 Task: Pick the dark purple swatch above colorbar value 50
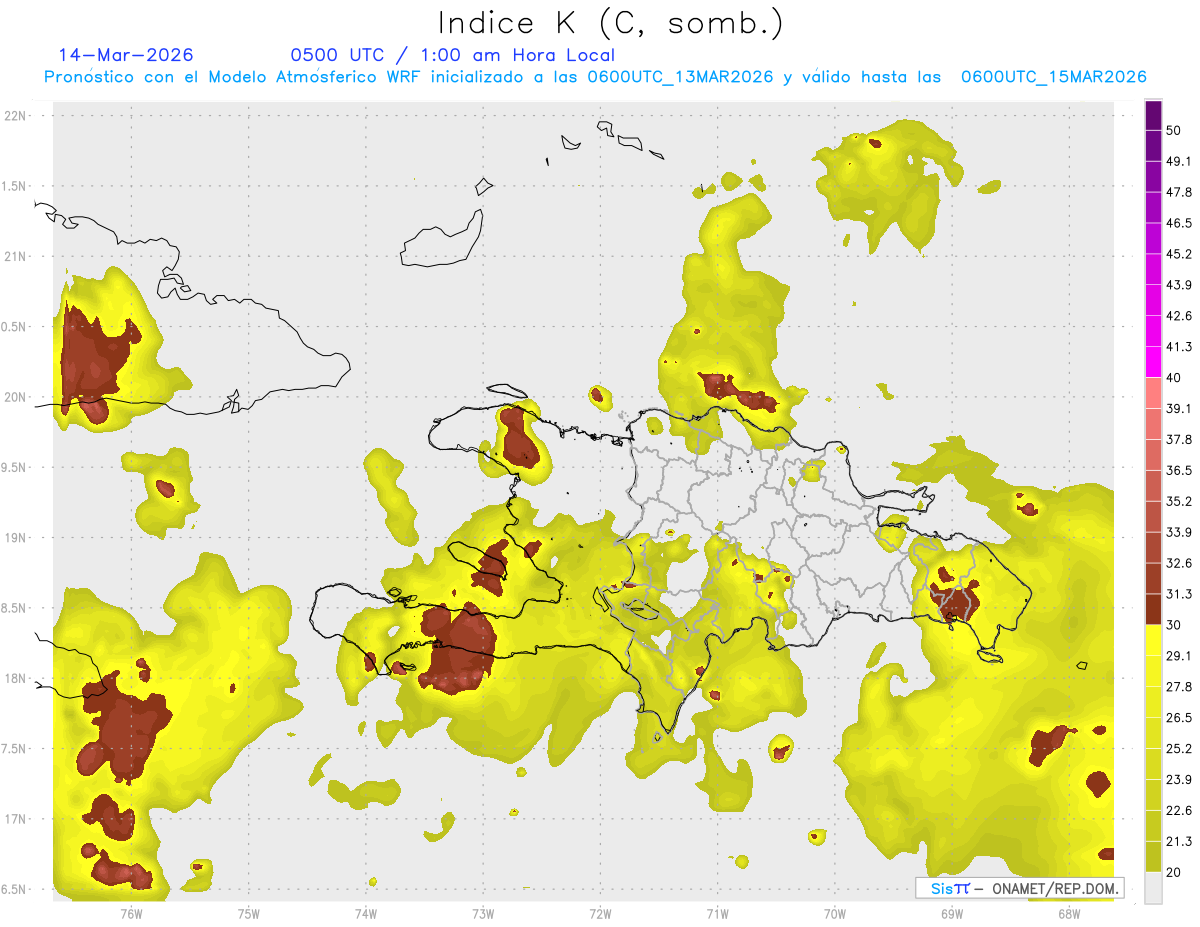tap(1153, 115)
